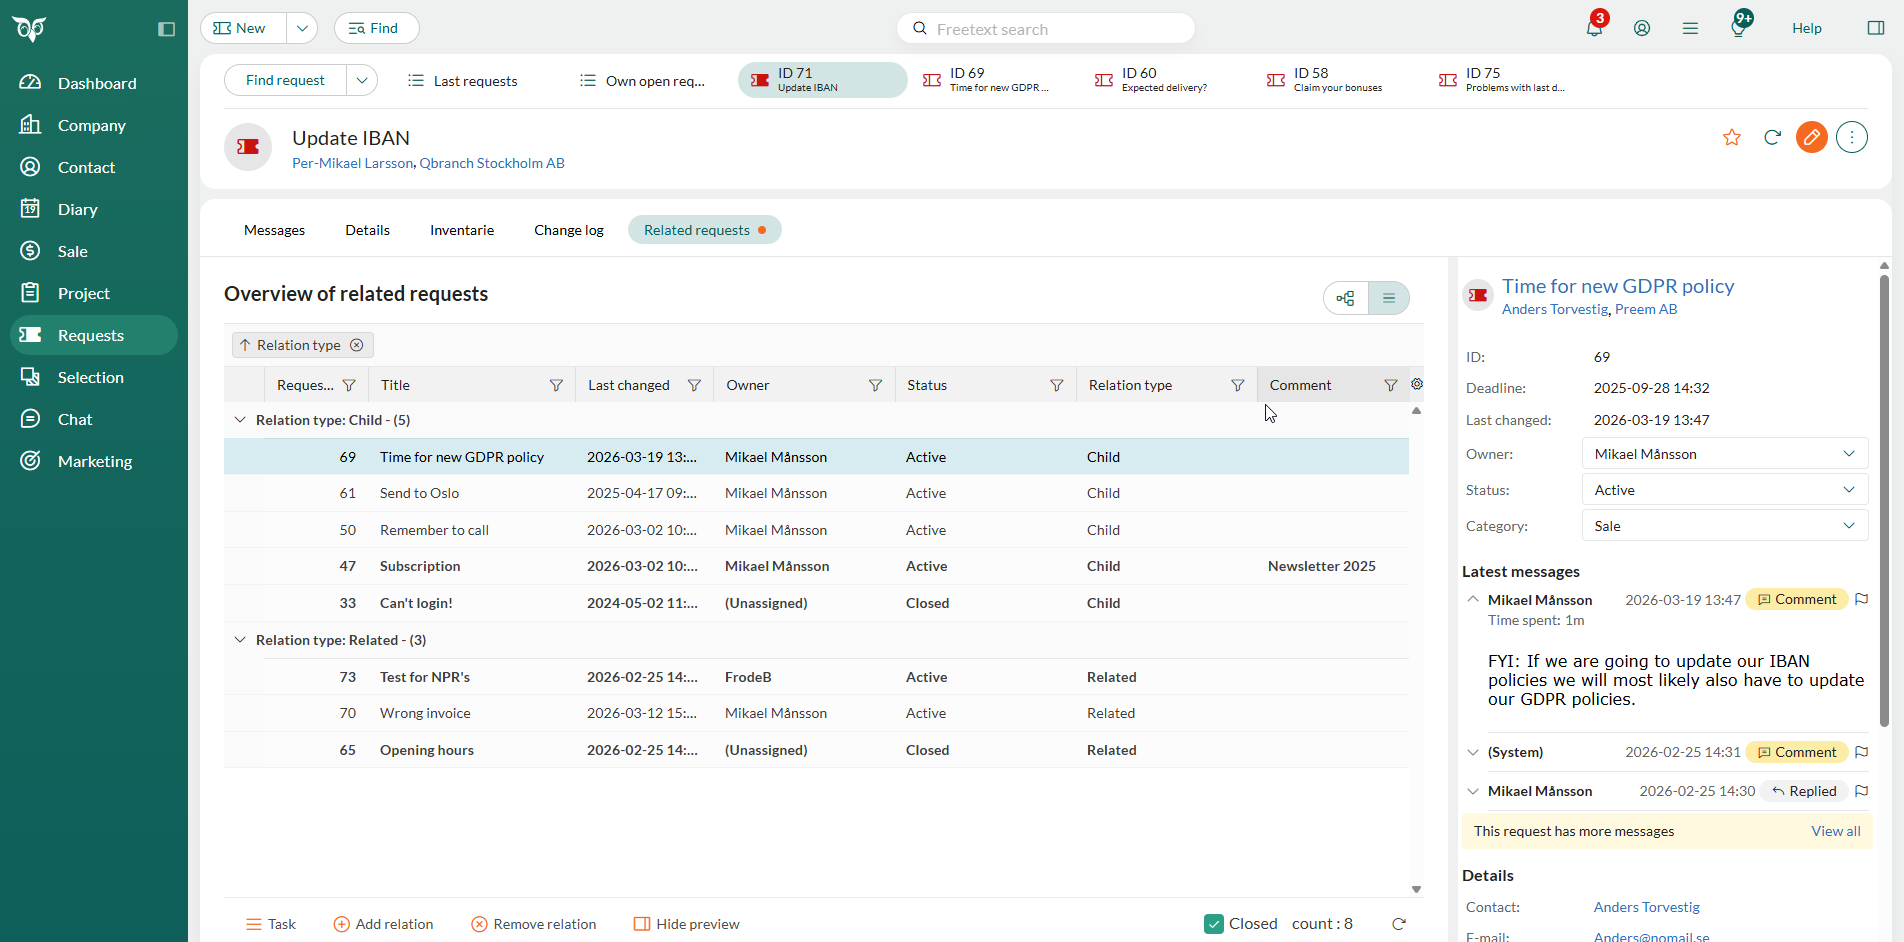
Task: Open Requests in the sidebar menu
Action: (91, 335)
